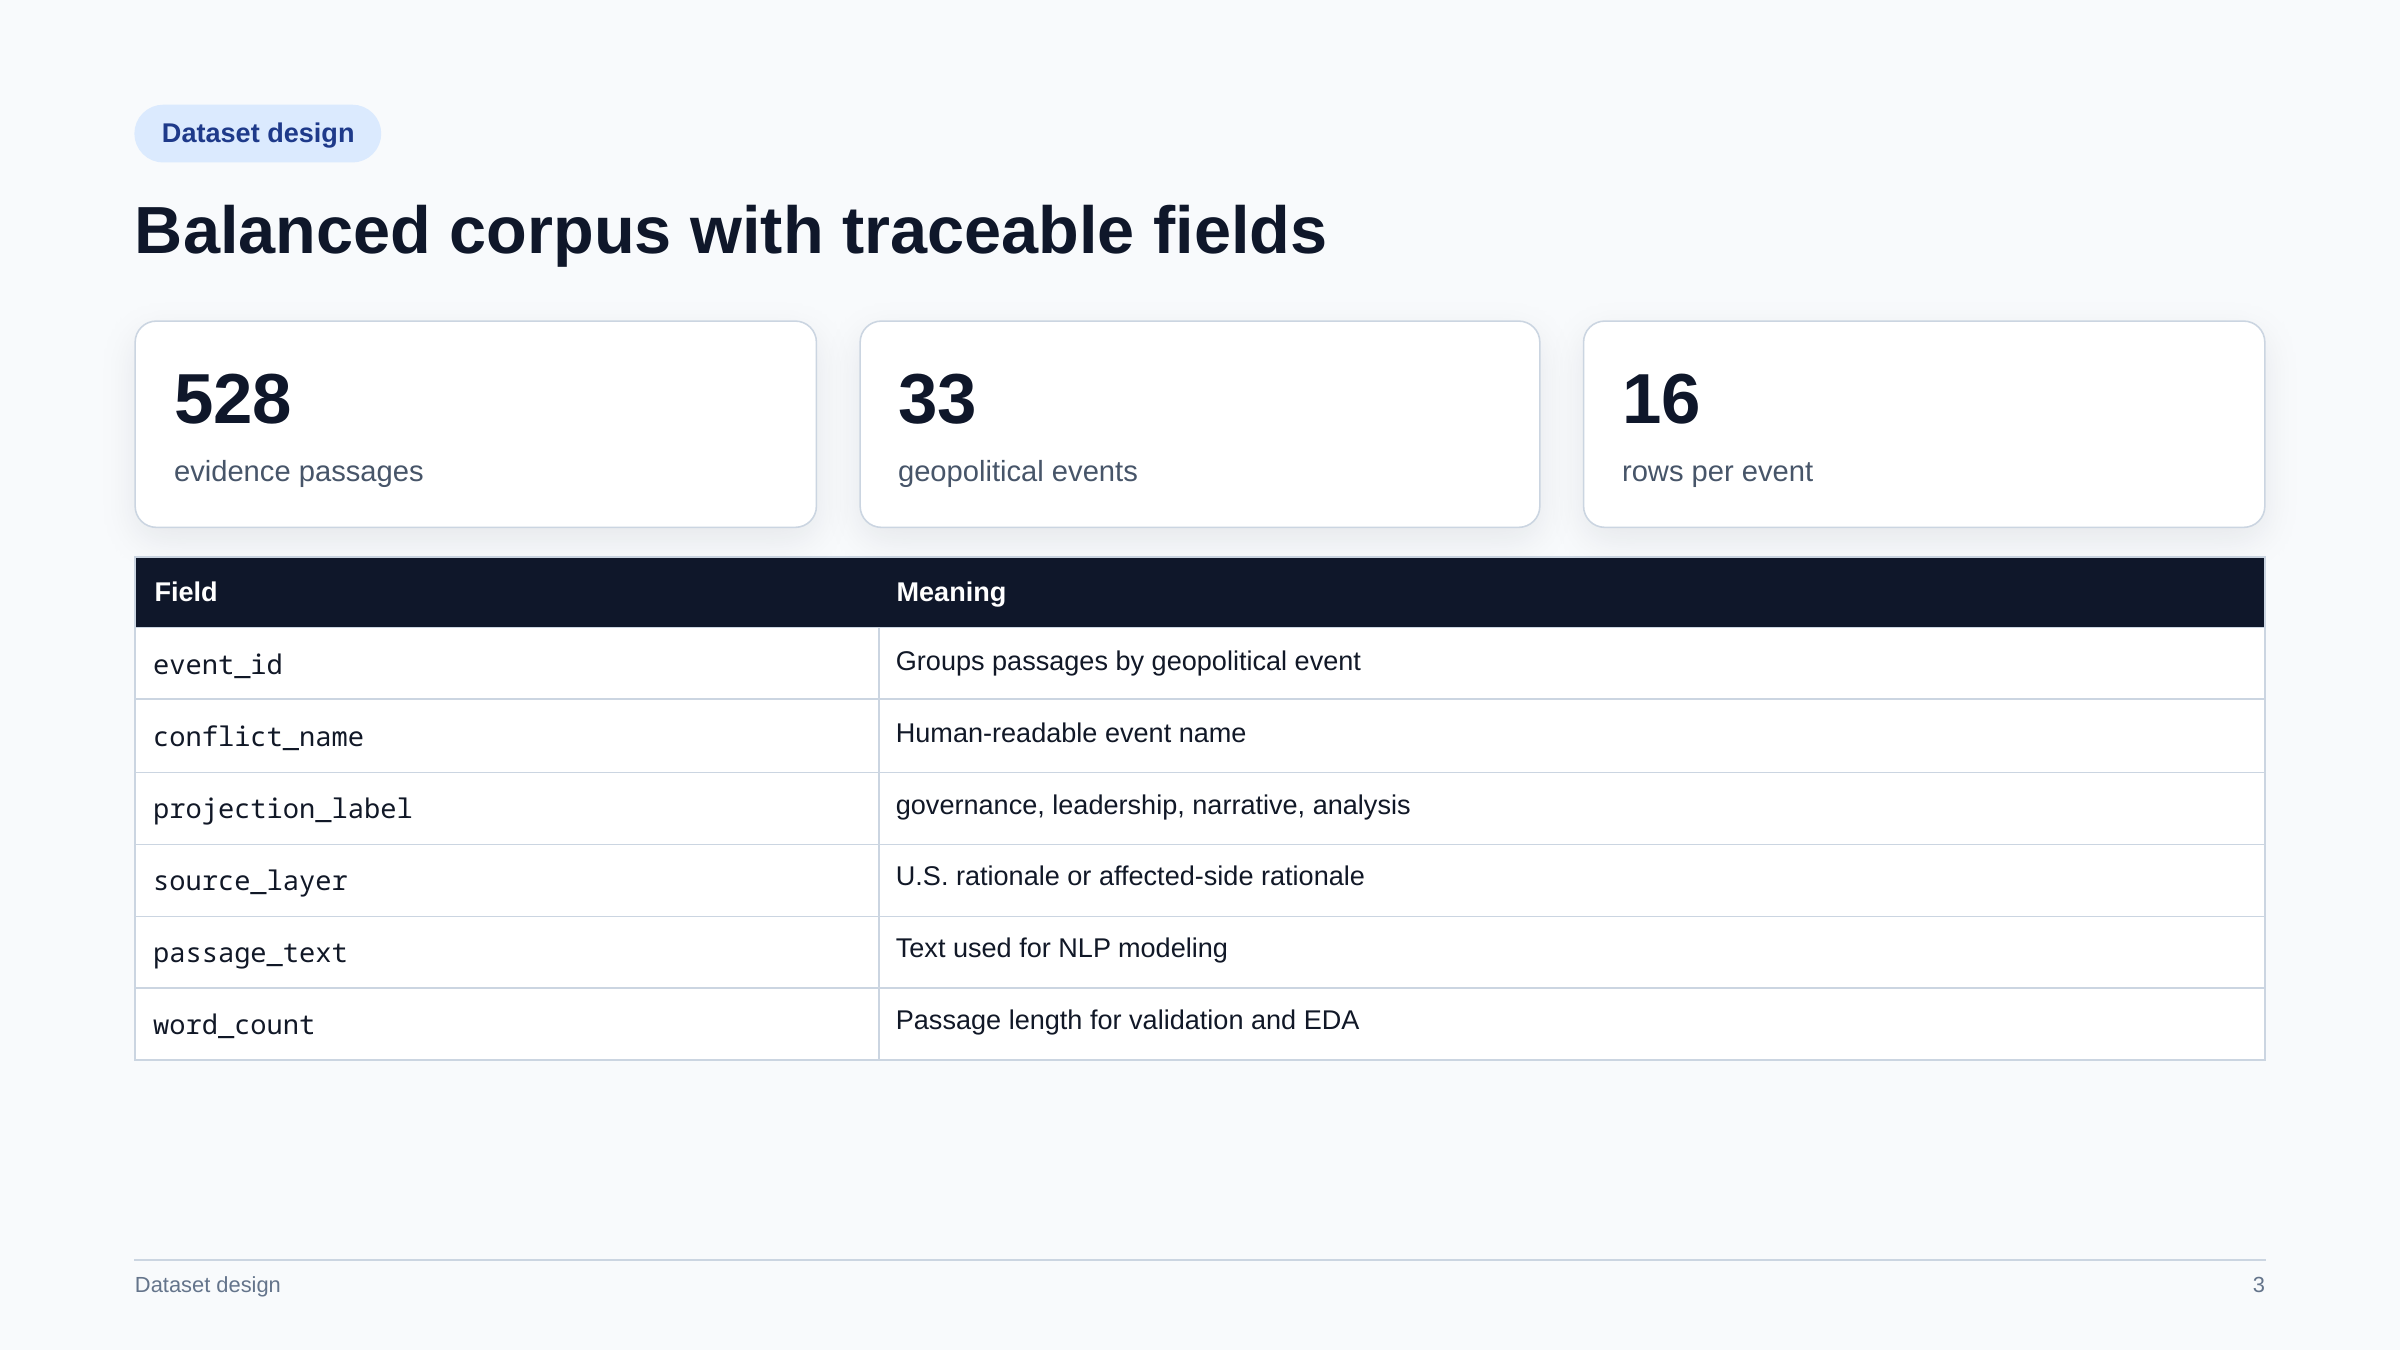This screenshot has height=1350, width=2400.
Task: Click 'Groups passages by geopolitical event' text
Action: (1128, 661)
